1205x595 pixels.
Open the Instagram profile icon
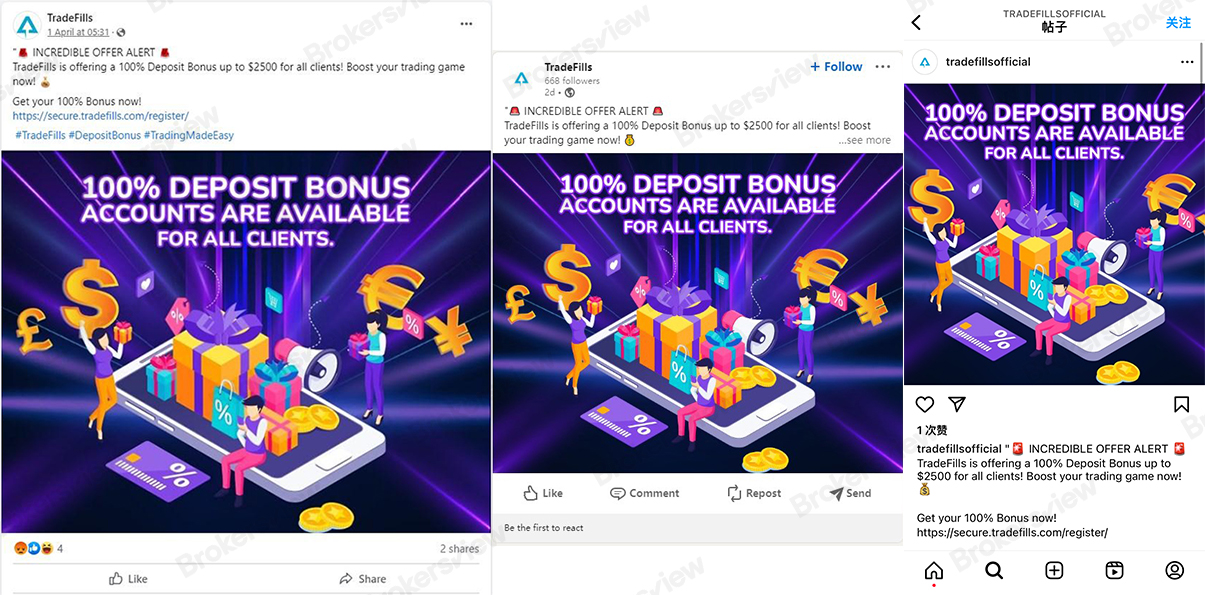[1175, 570]
